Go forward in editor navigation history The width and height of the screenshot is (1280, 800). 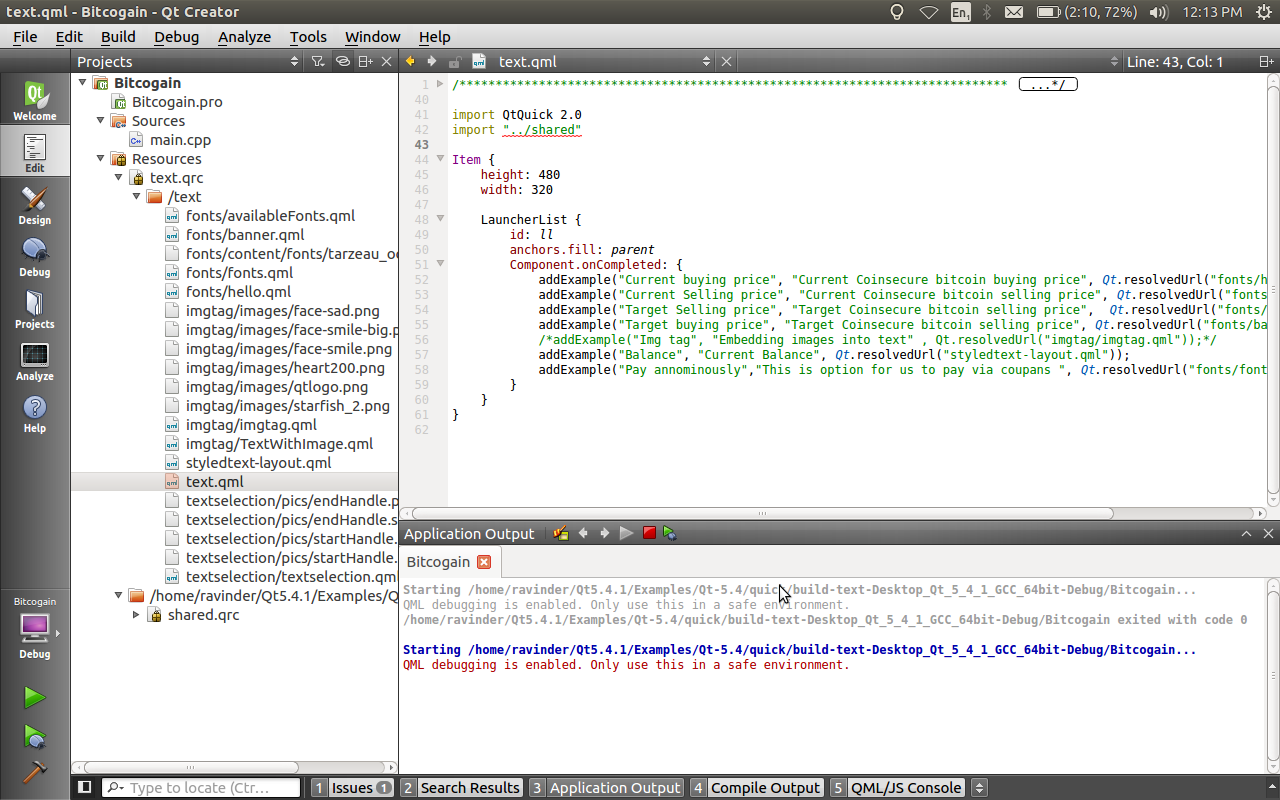tap(432, 62)
